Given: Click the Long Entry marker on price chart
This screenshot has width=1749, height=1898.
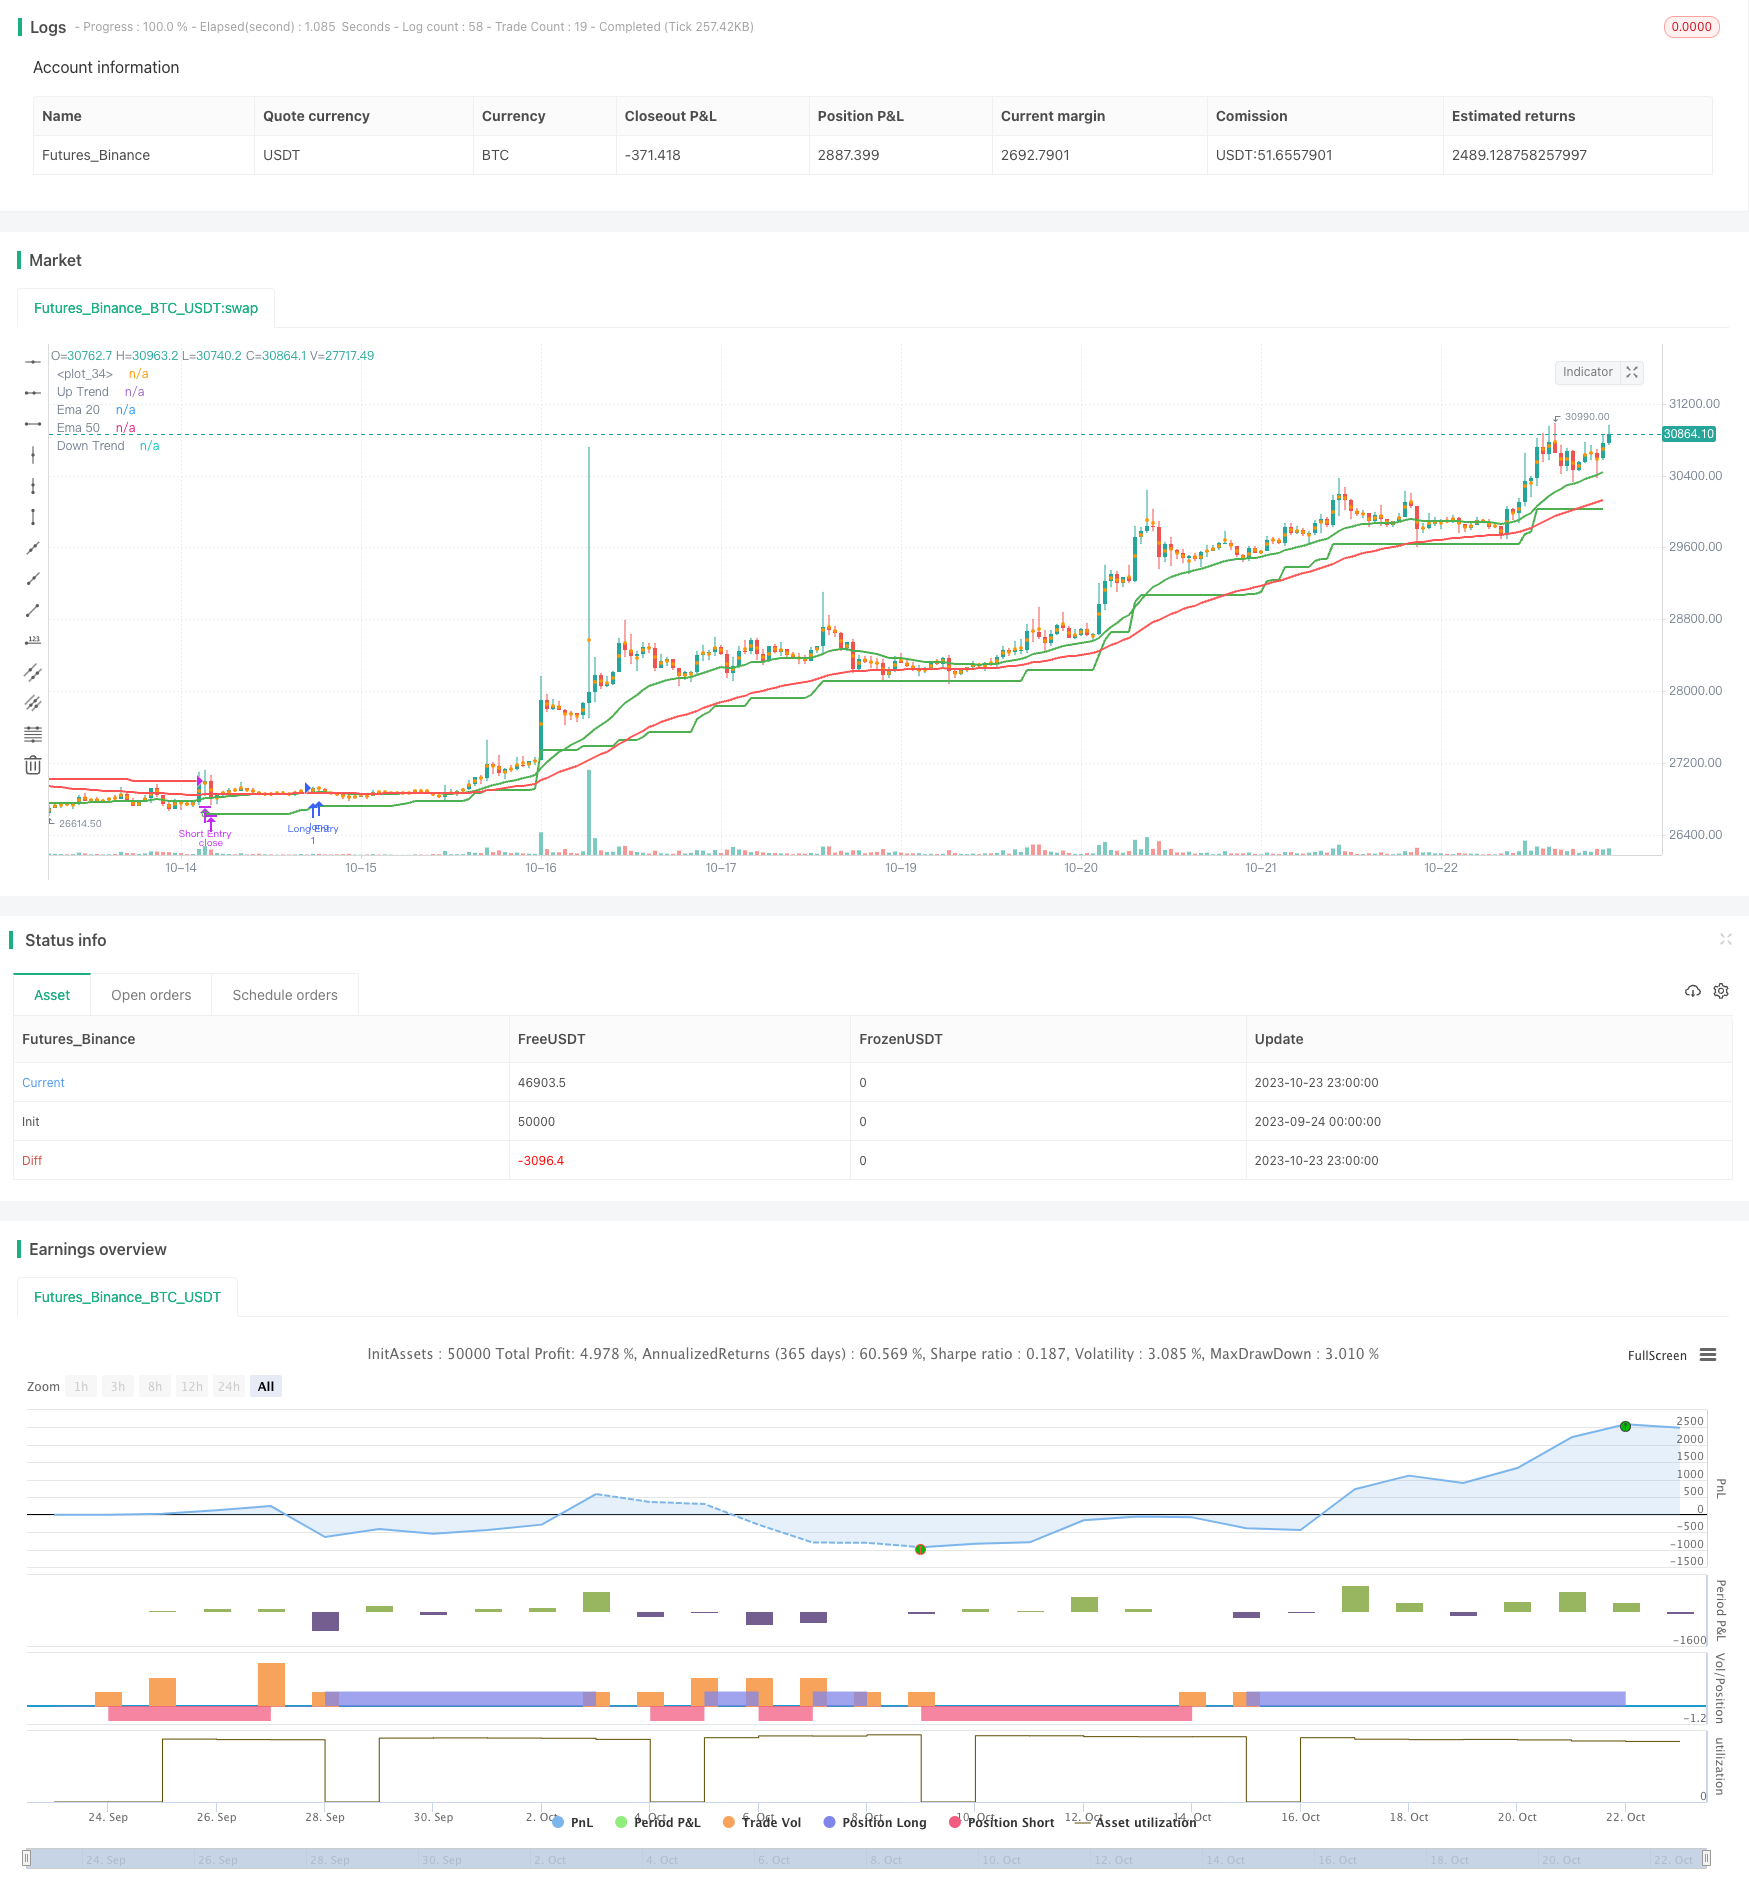Looking at the screenshot, I should click(x=313, y=828).
